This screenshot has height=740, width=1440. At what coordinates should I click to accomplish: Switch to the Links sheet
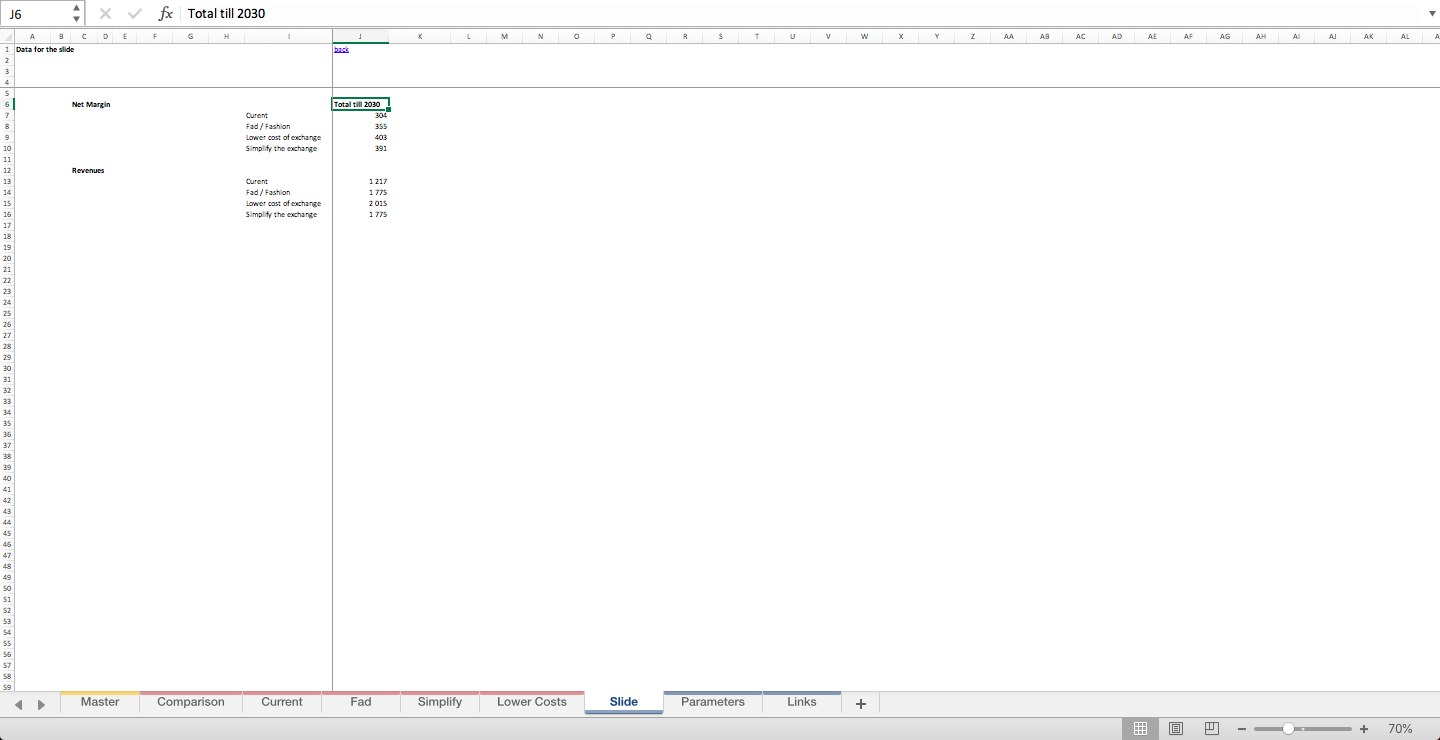pos(802,702)
